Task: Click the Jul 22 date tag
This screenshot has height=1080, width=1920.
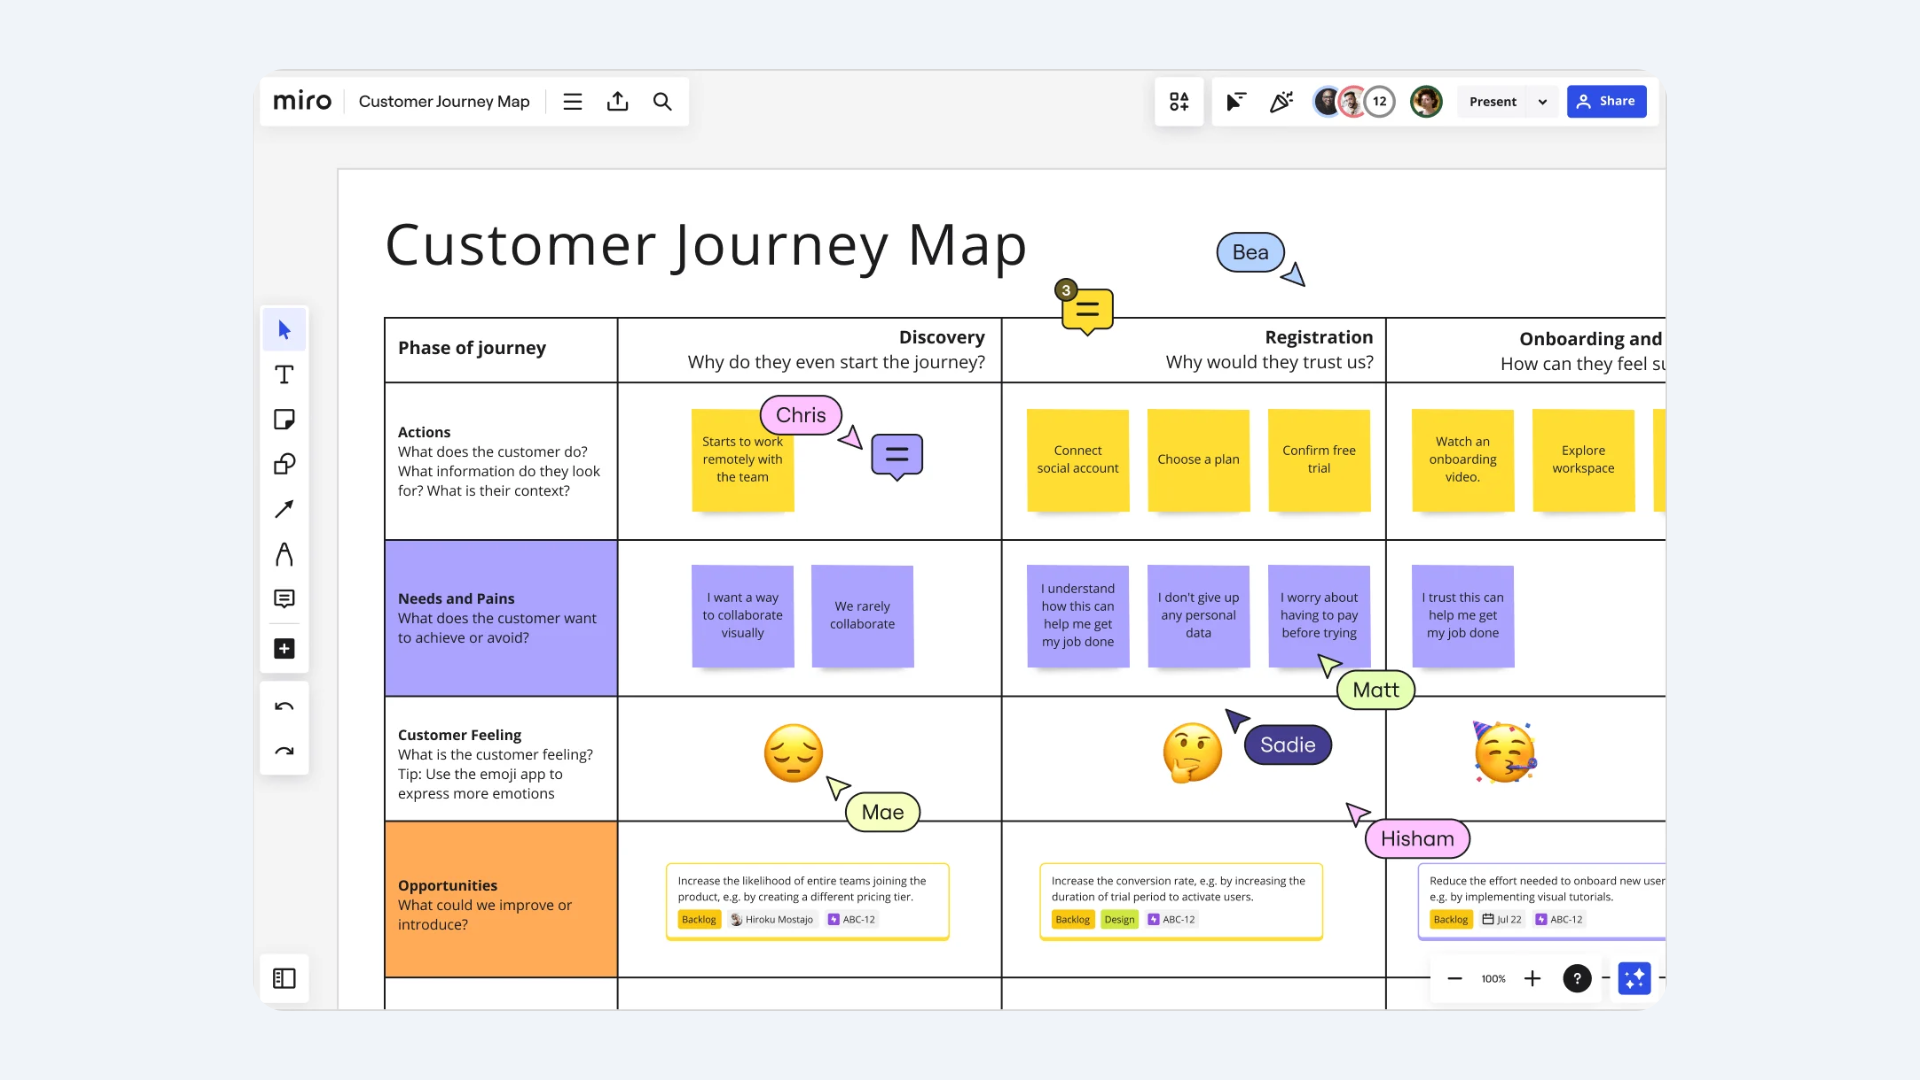Action: 1501,920
